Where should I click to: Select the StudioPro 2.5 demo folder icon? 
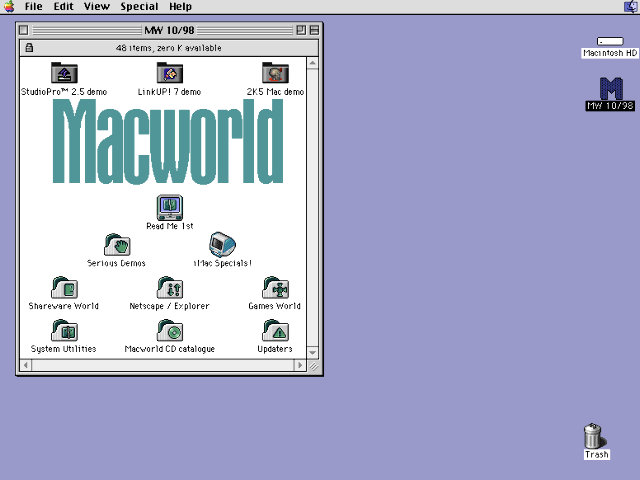click(64, 73)
